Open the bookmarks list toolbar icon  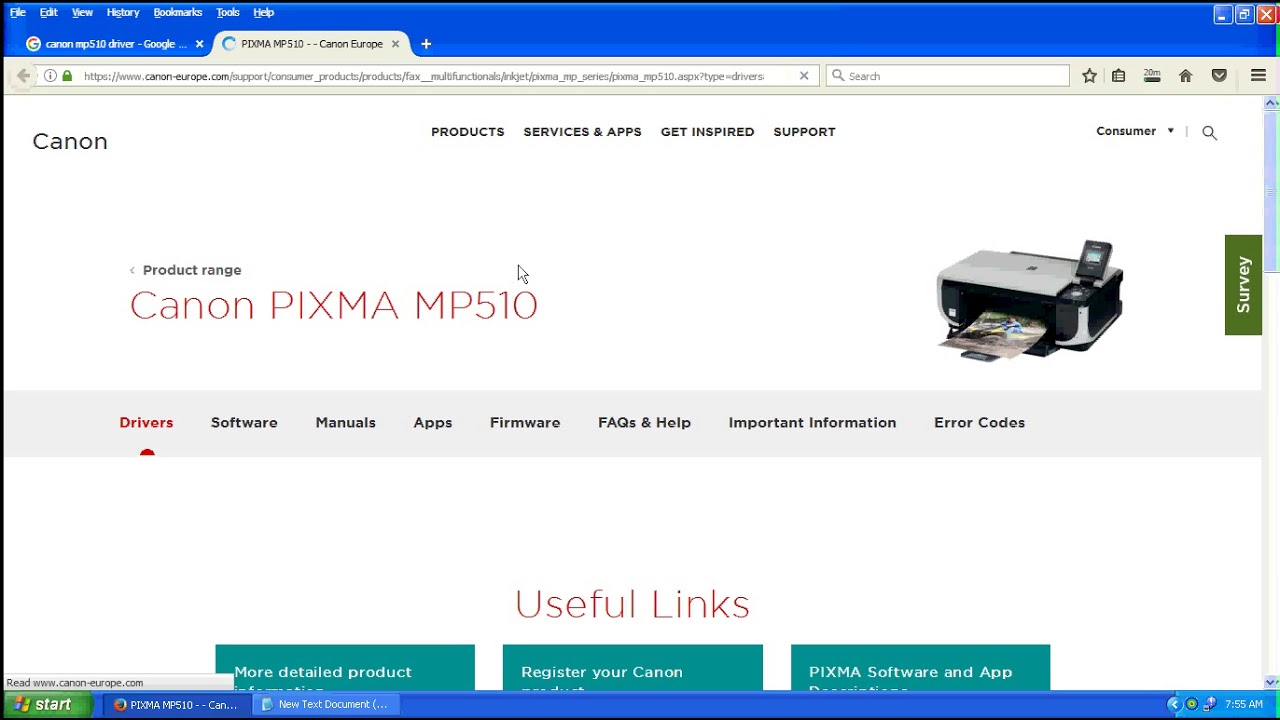coord(1119,76)
